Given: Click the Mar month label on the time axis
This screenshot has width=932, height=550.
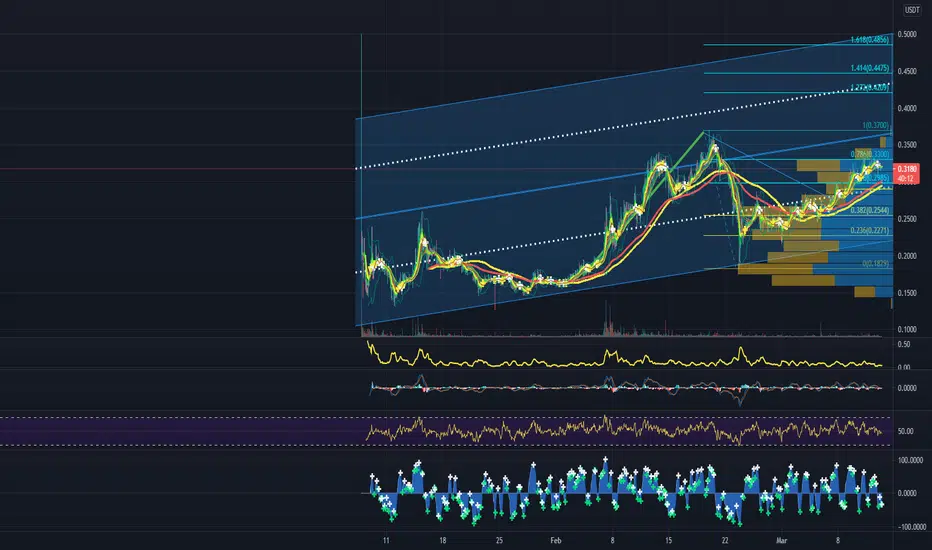Looking at the screenshot, I should pos(782,540).
